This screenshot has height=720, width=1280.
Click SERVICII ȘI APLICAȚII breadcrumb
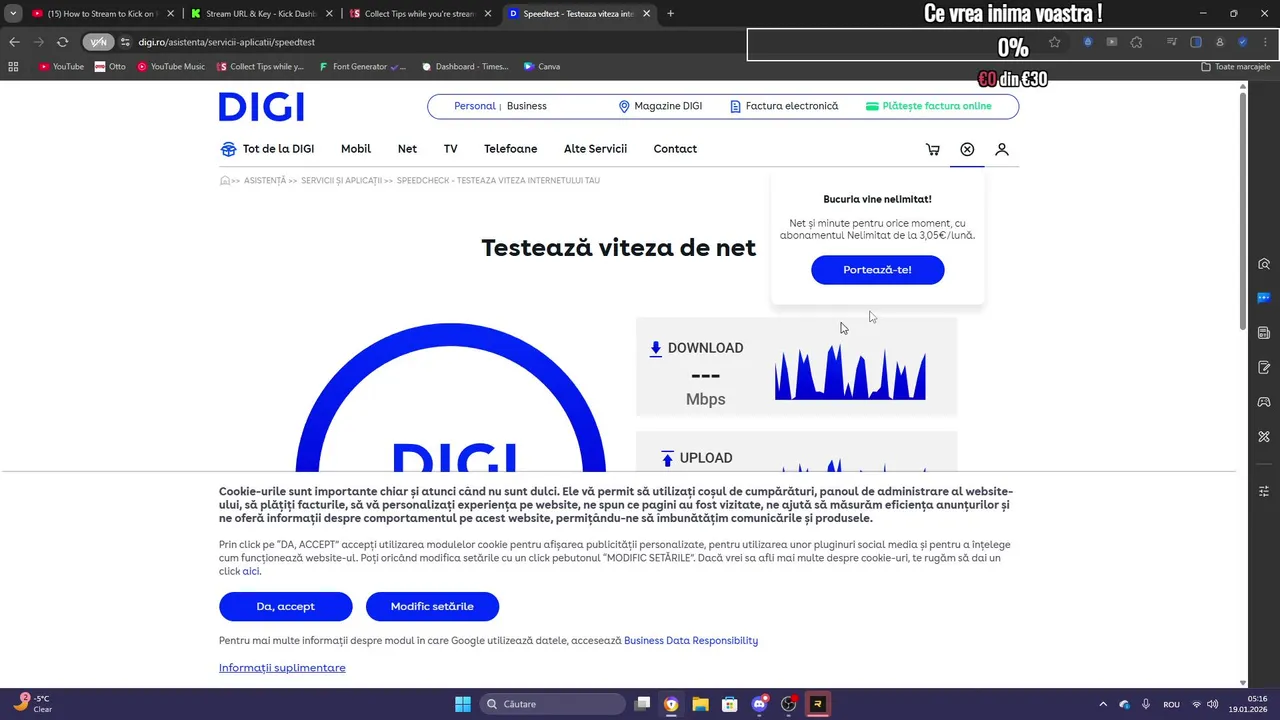click(341, 181)
